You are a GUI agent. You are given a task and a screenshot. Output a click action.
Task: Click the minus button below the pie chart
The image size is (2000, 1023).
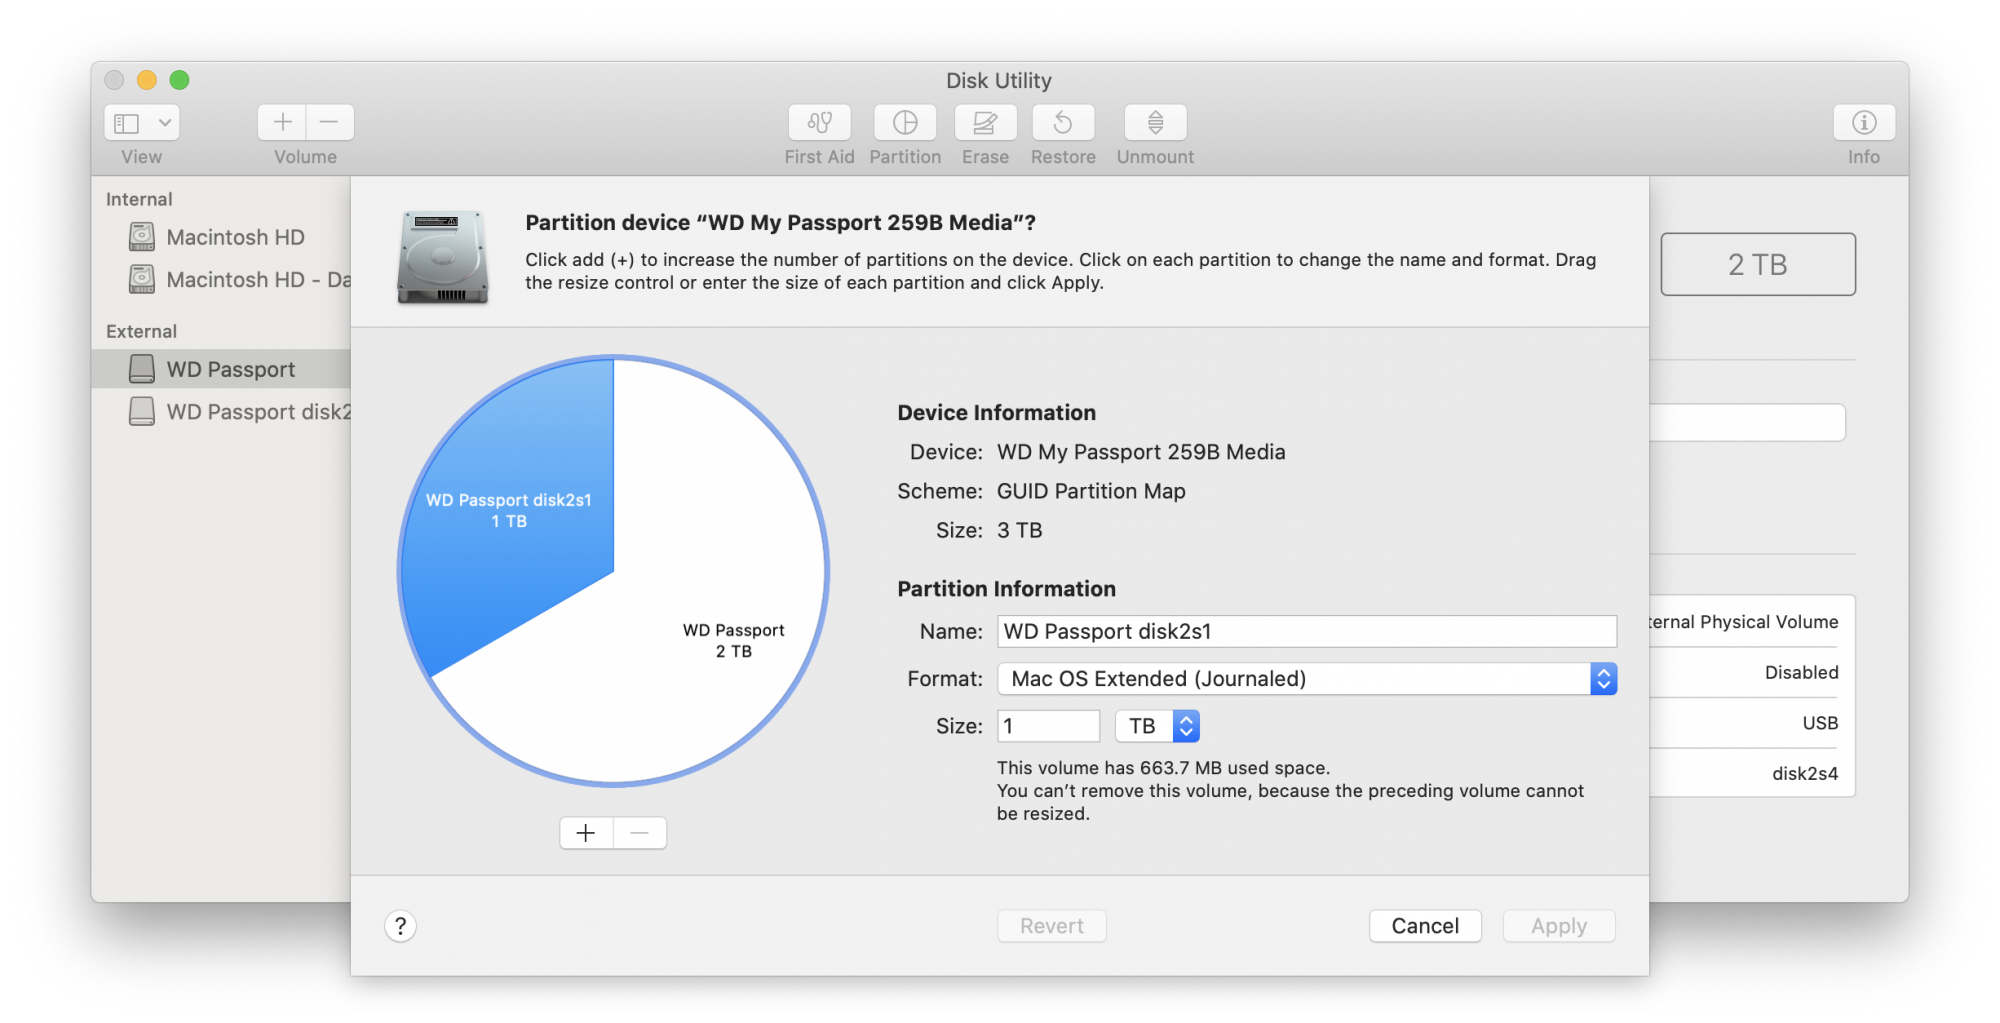pyautogui.click(x=640, y=832)
